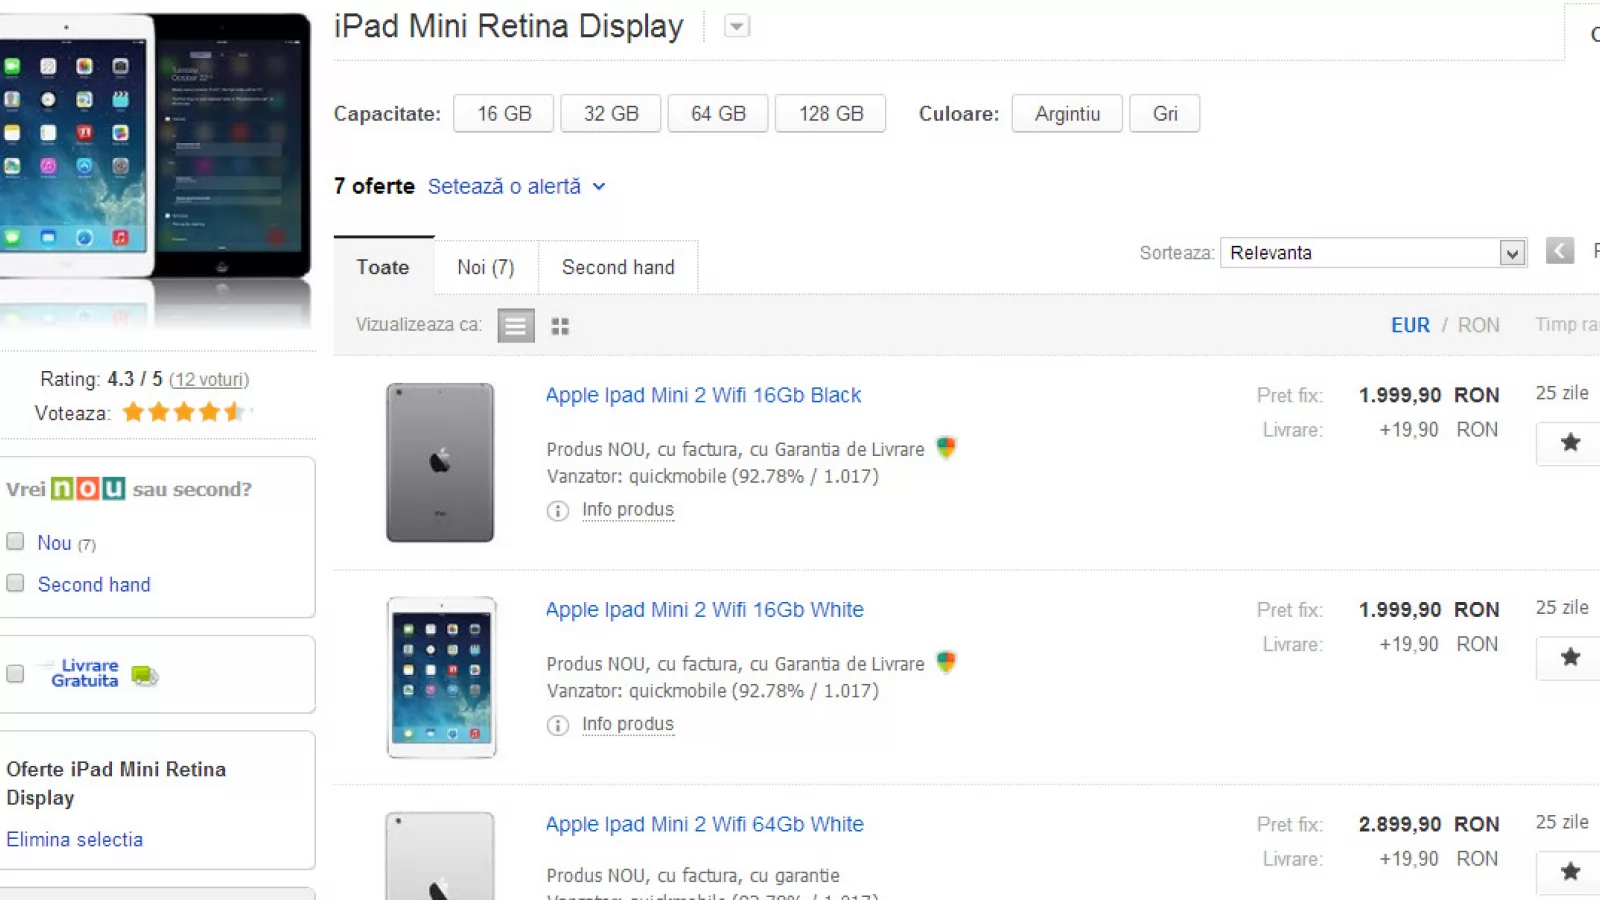
Task: Enable Livrare Gratuita checkbox
Action: [15, 674]
